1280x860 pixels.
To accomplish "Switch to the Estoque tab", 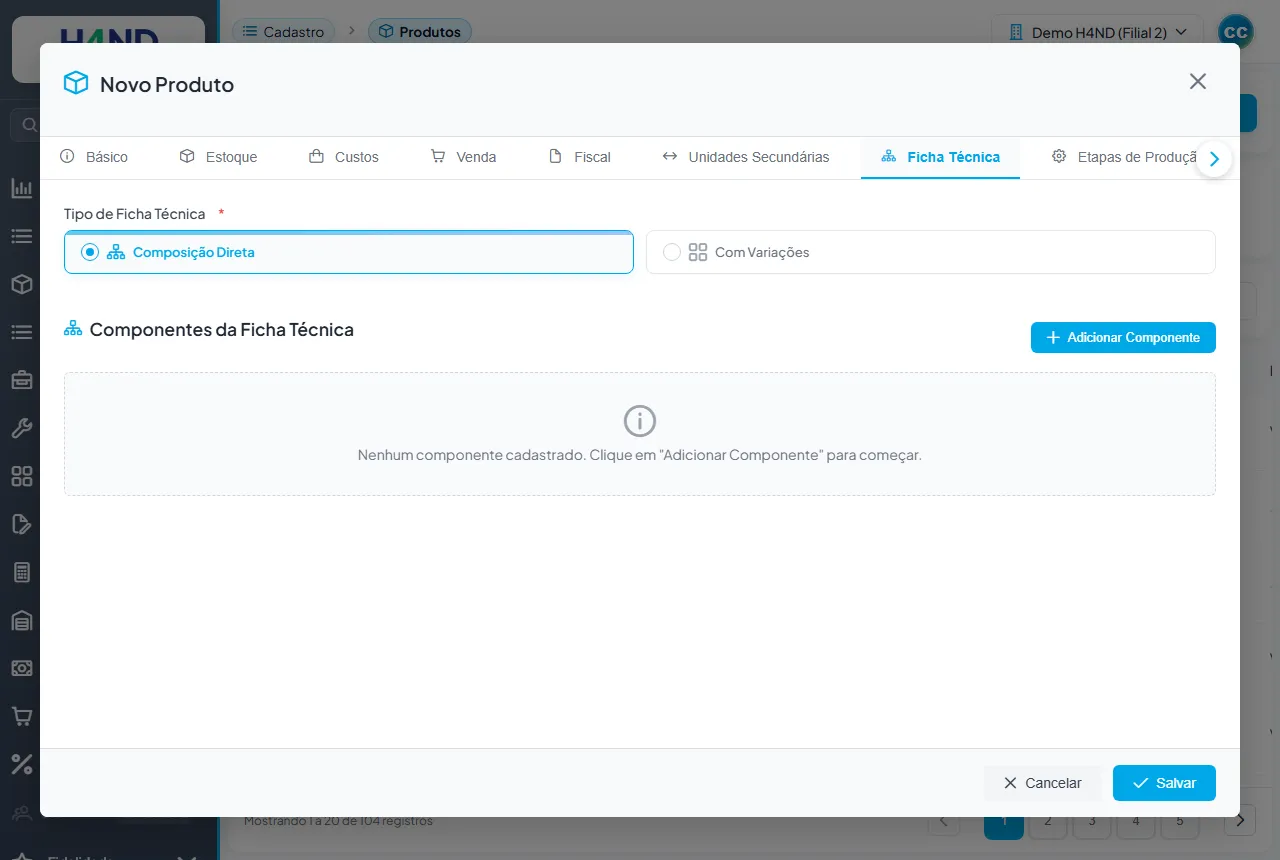I will [x=219, y=157].
